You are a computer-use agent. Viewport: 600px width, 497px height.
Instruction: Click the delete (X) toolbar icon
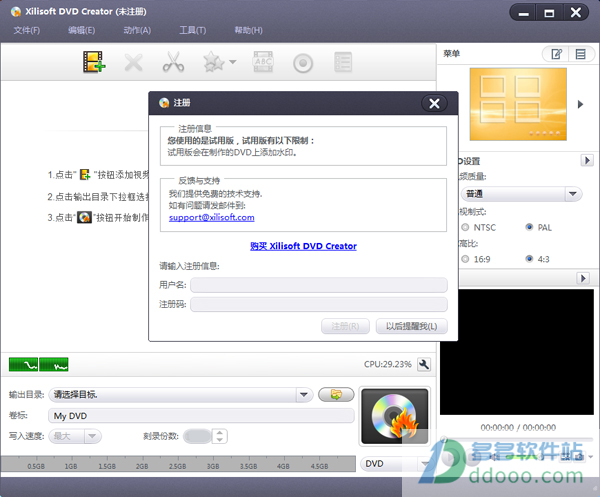click(133, 62)
